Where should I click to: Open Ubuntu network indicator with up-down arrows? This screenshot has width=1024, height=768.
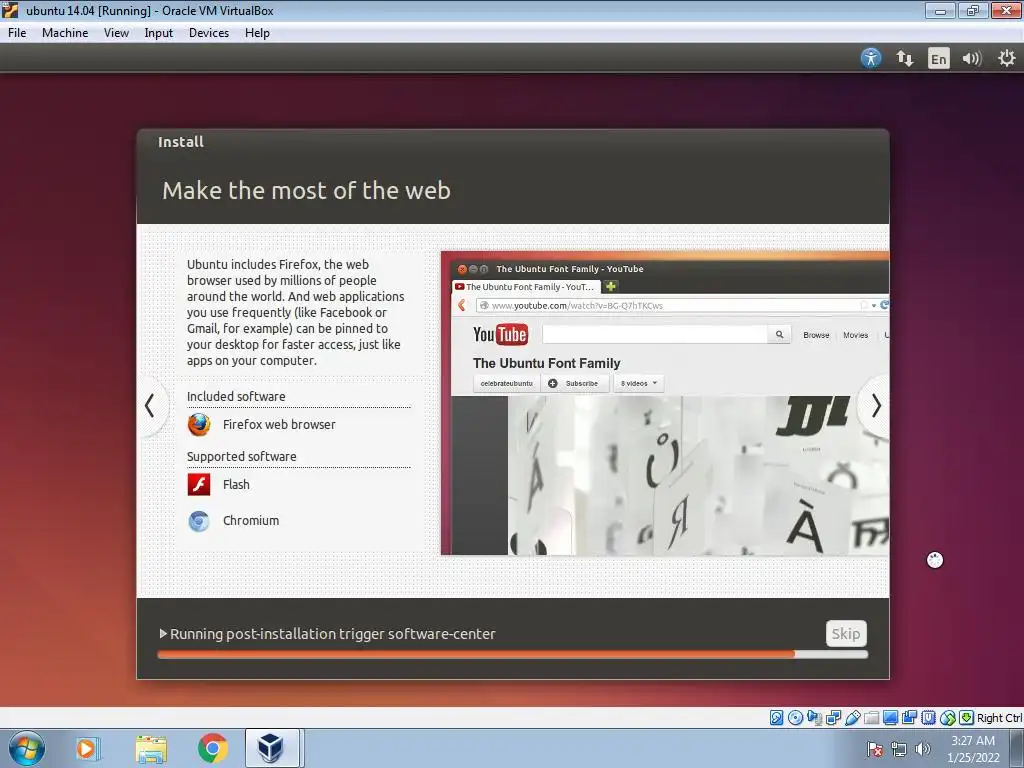904,58
